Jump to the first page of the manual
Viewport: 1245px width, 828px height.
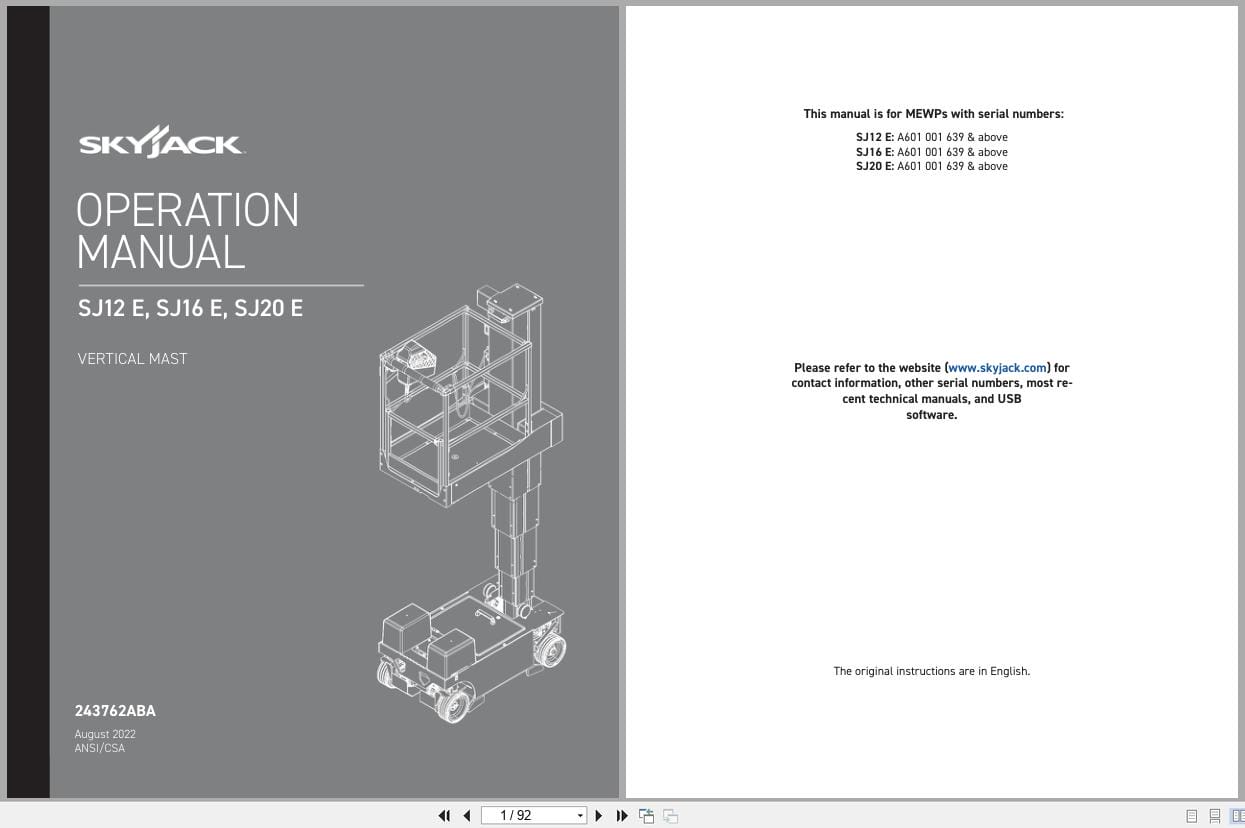pyautogui.click(x=444, y=815)
